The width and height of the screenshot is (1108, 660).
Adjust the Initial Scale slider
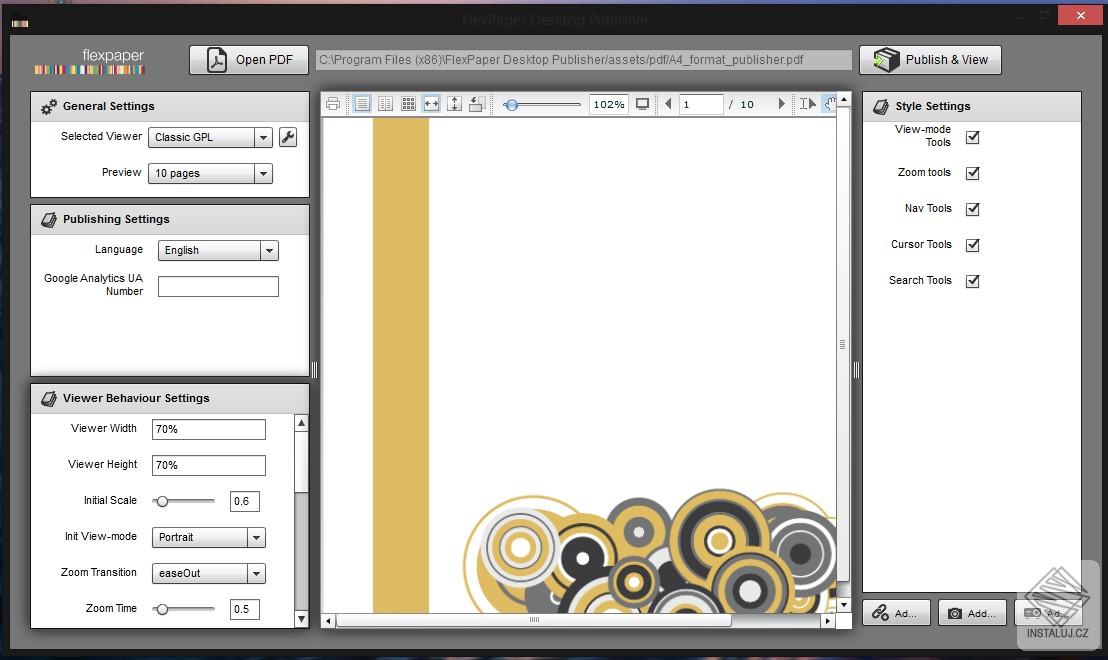point(184,501)
